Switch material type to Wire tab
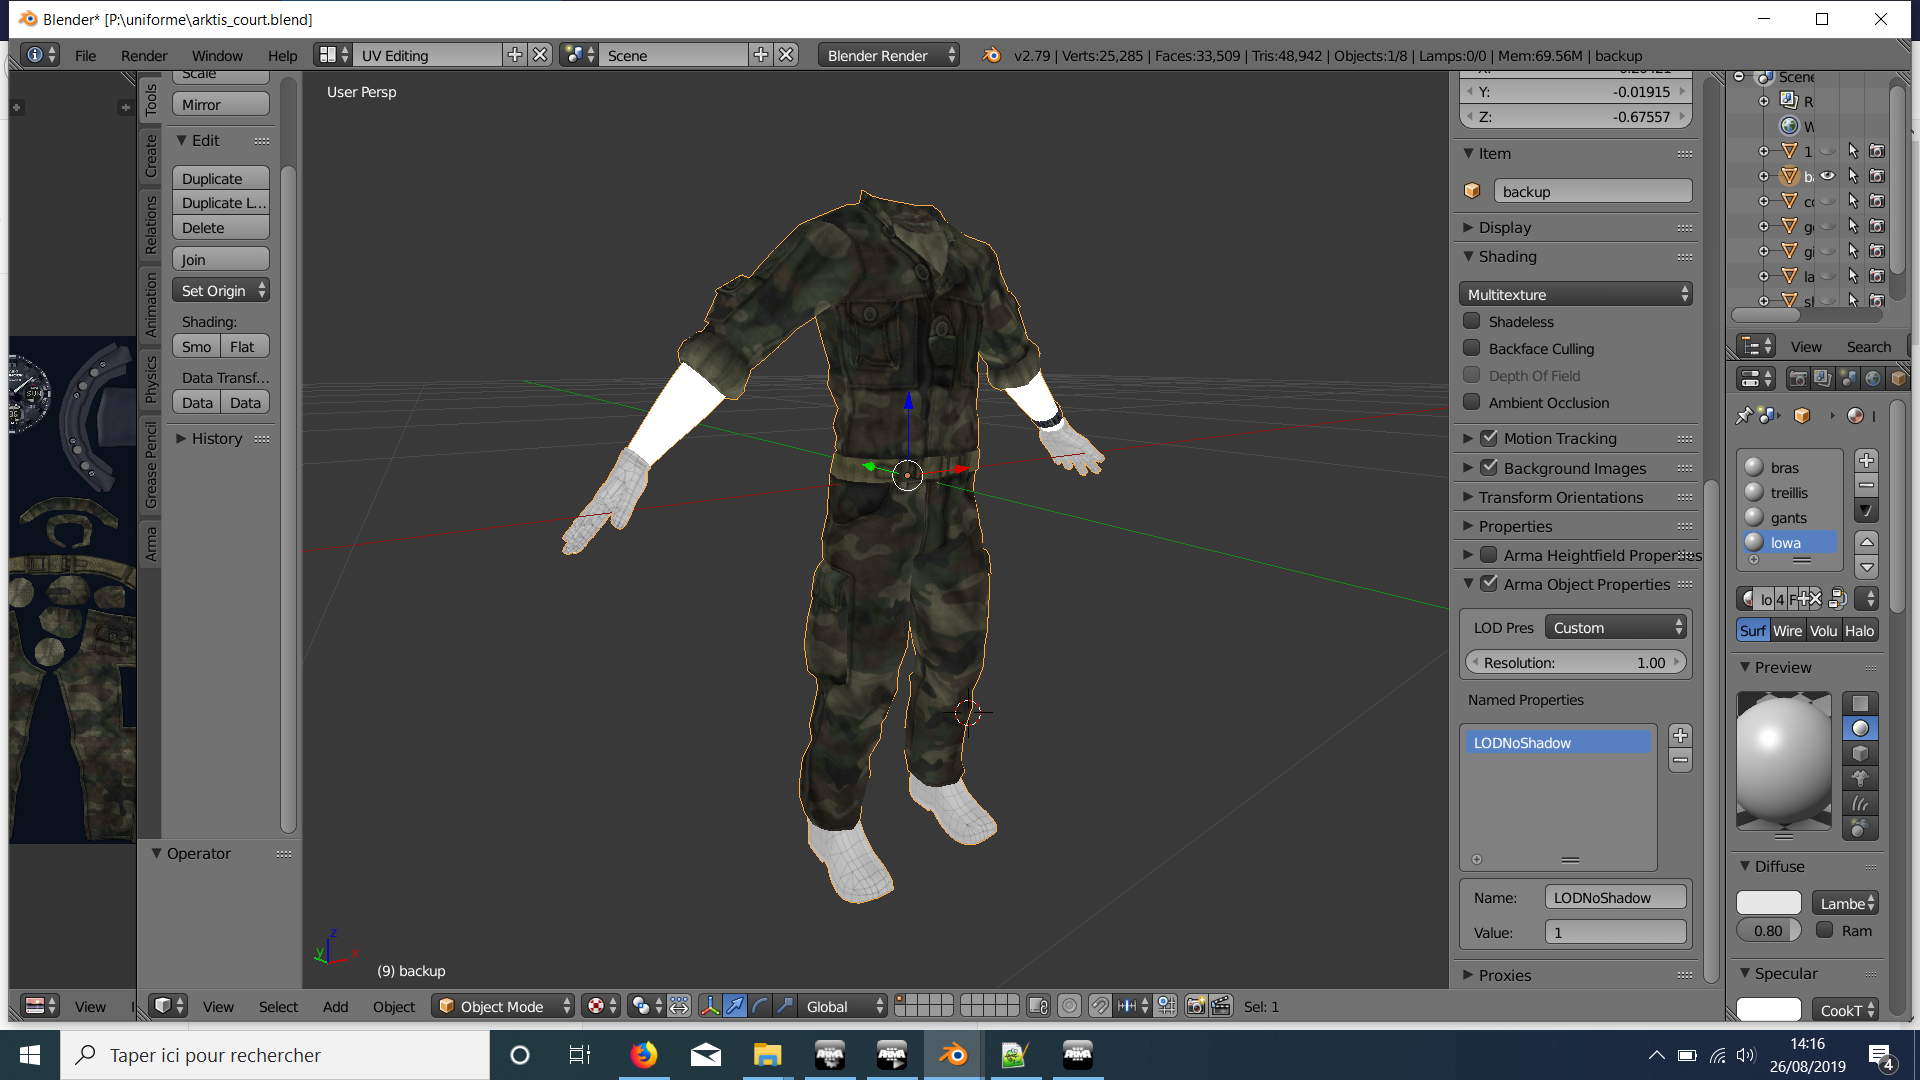This screenshot has width=1920, height=1080. (x=1787, y=631)
